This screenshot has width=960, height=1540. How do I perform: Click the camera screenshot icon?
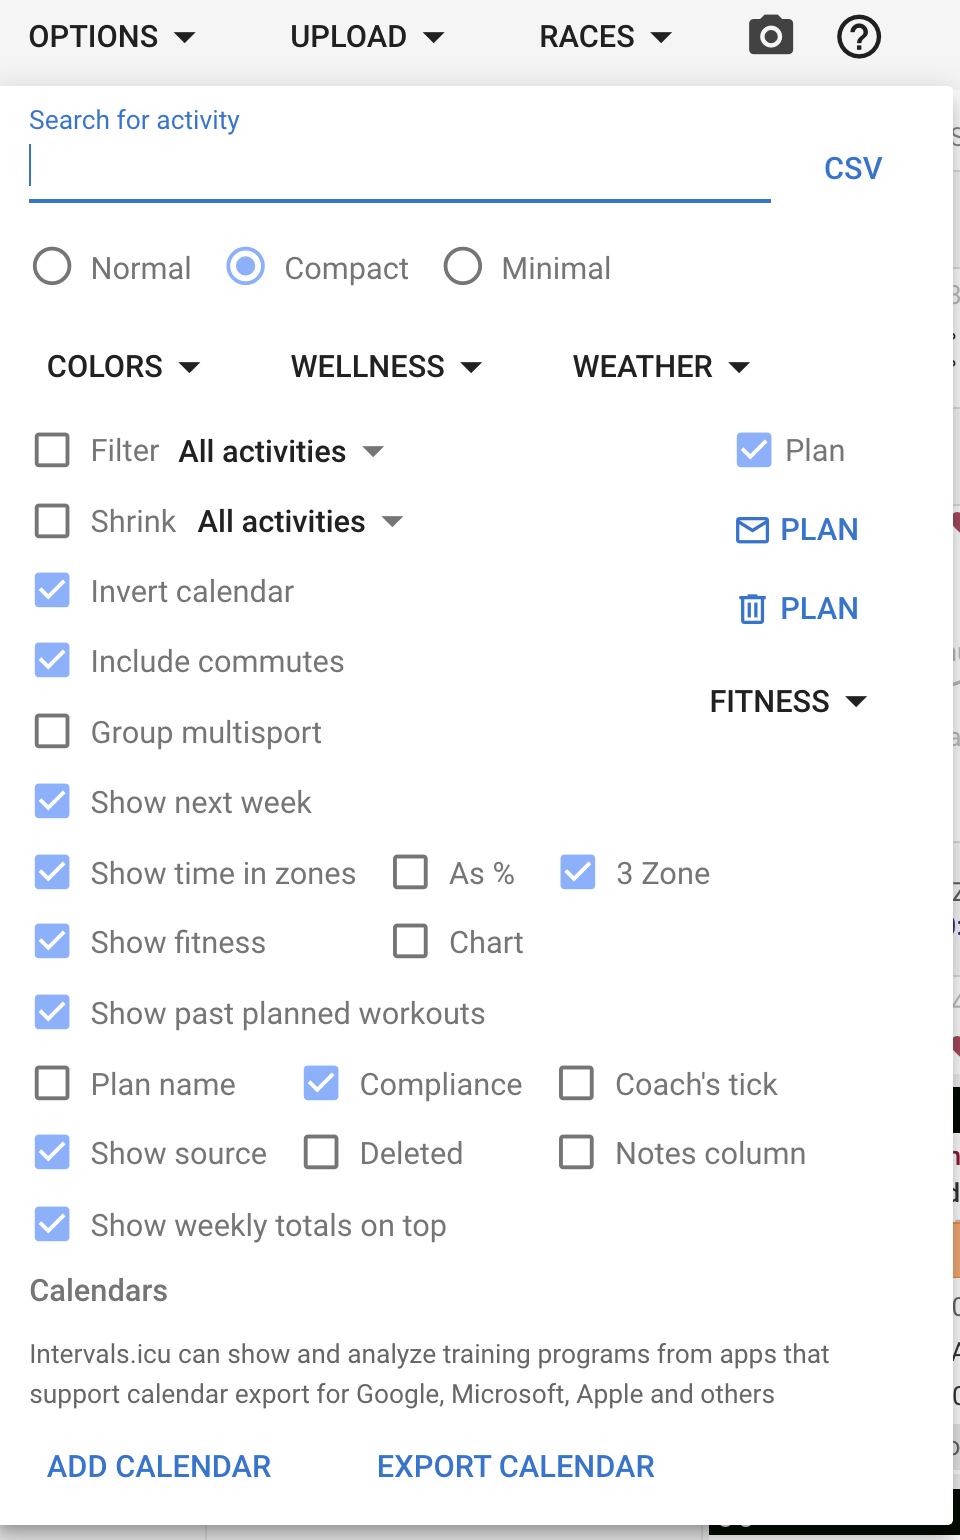[771, 36]
